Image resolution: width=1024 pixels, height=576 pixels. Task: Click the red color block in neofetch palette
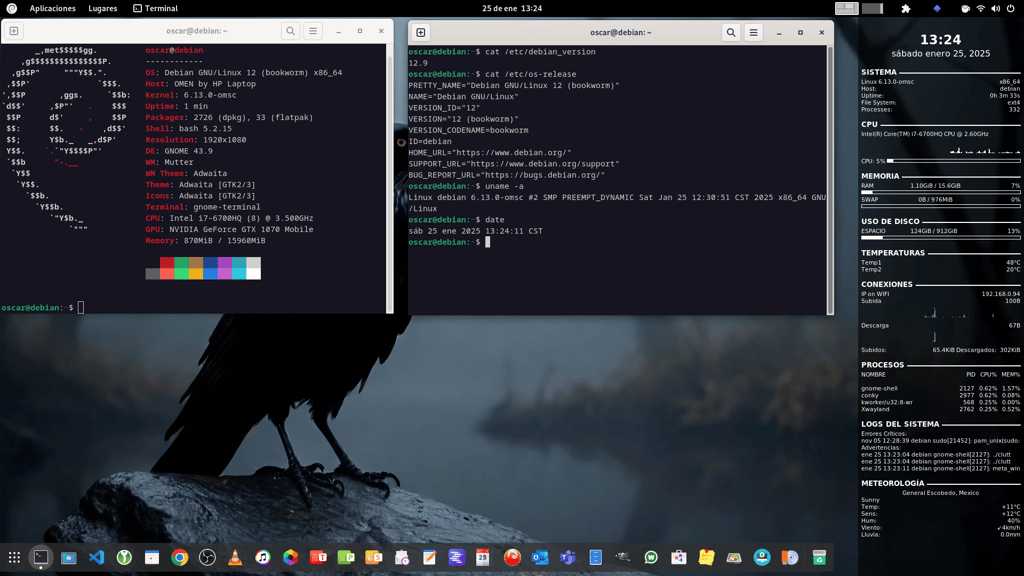(167, 263)
